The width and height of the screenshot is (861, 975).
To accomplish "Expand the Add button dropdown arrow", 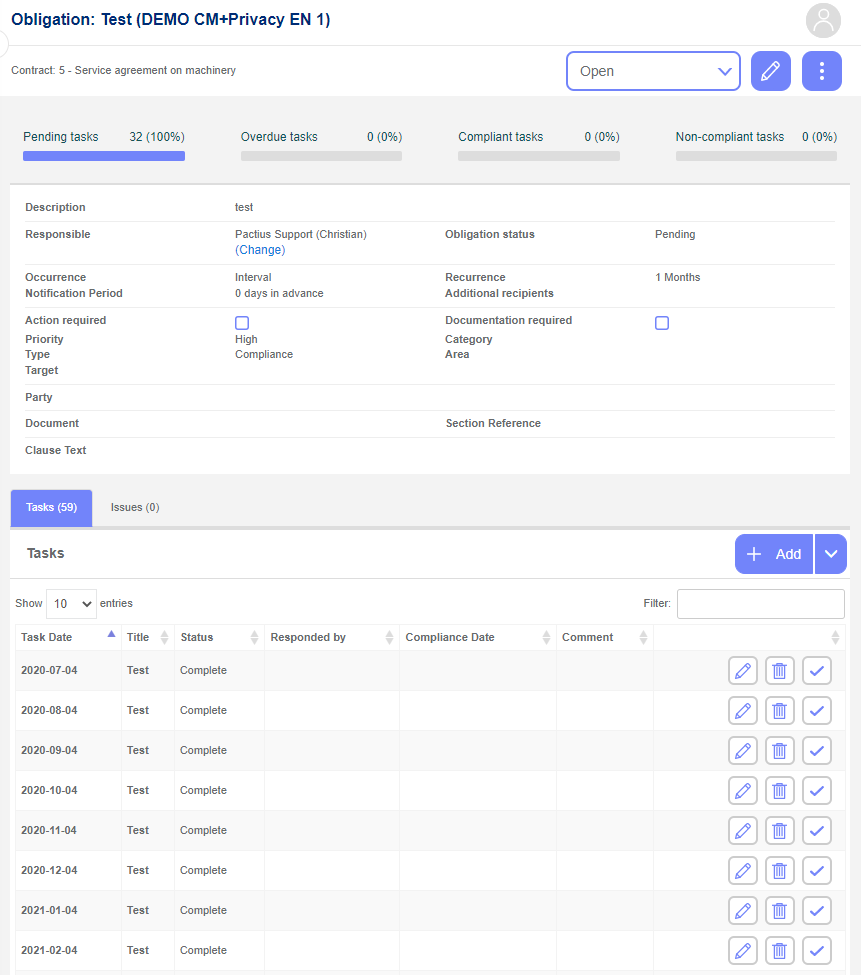I will tap(831, 554).
